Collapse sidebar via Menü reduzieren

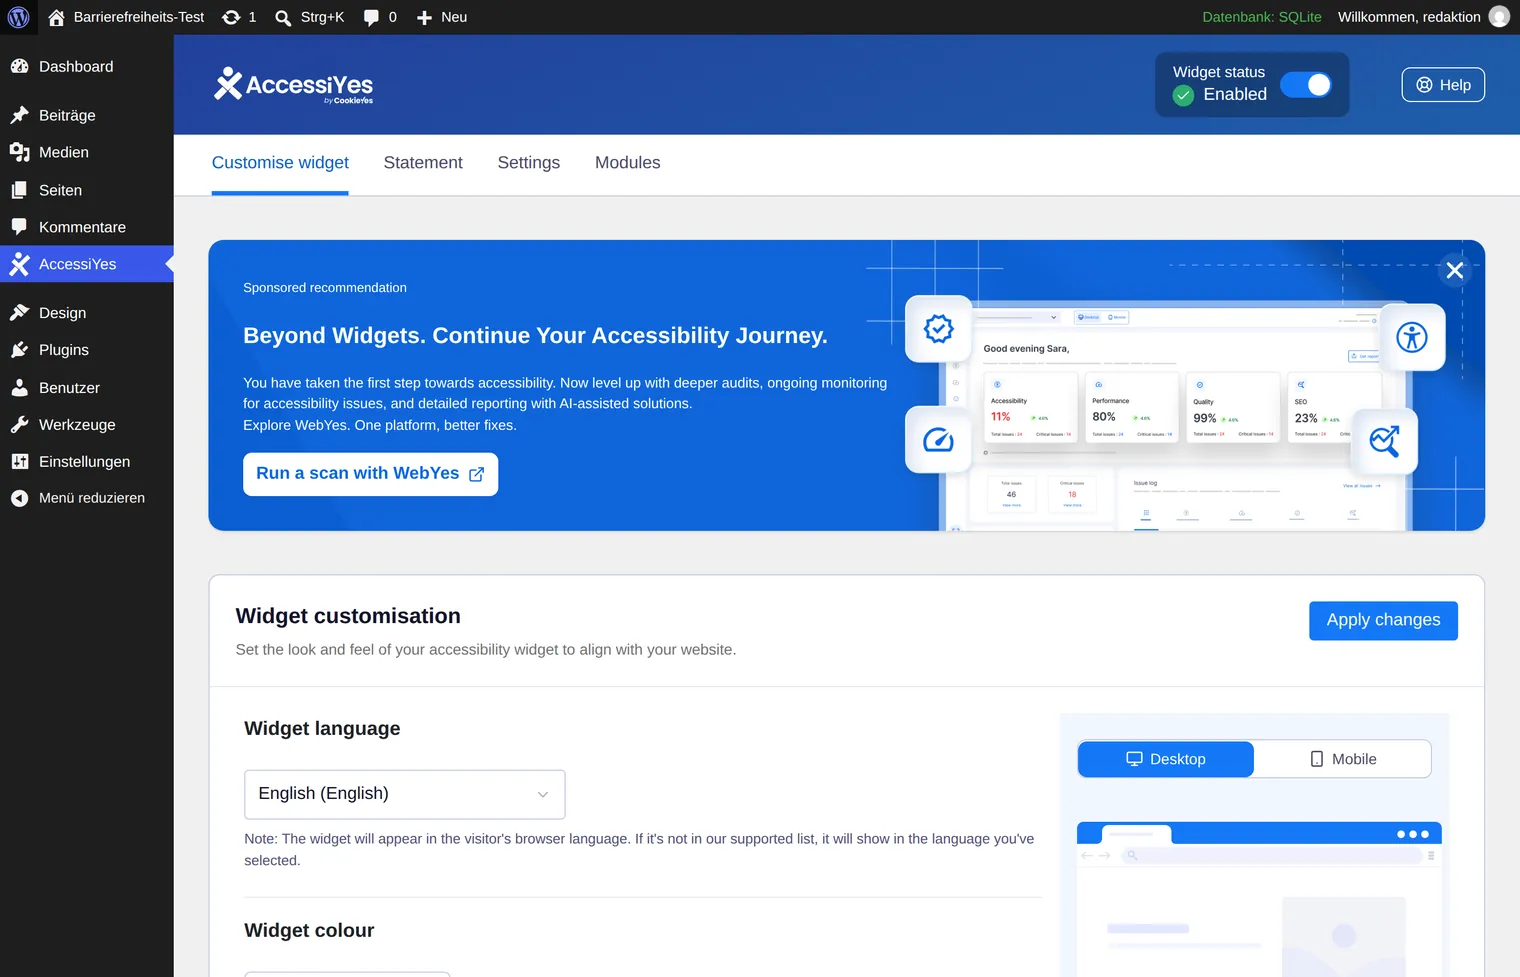pyautogui.click(x=87, y=498)
